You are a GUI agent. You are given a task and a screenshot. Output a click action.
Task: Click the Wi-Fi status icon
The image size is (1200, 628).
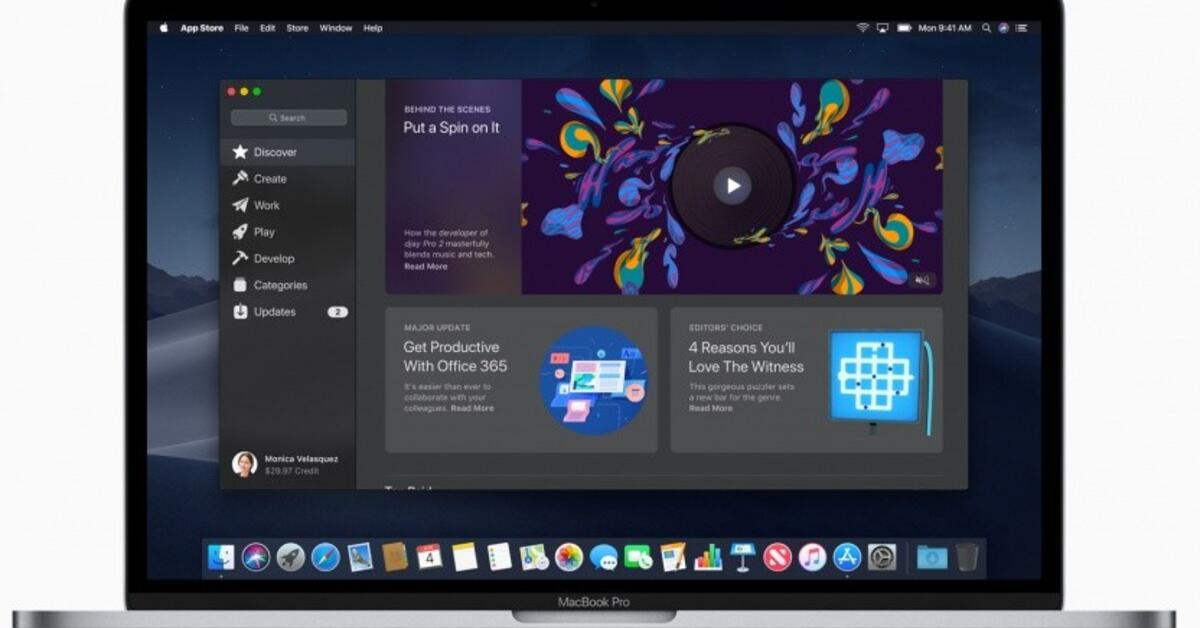(862, 28)
